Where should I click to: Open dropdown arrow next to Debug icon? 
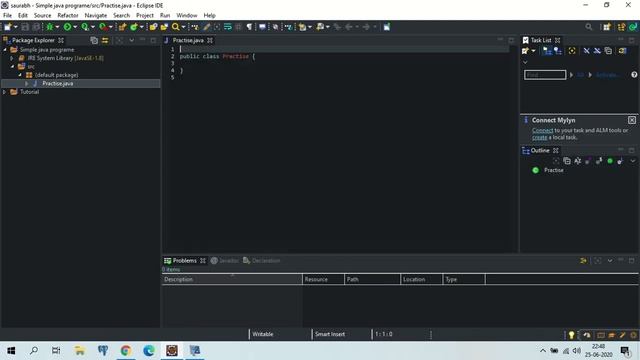click(57, 27)
